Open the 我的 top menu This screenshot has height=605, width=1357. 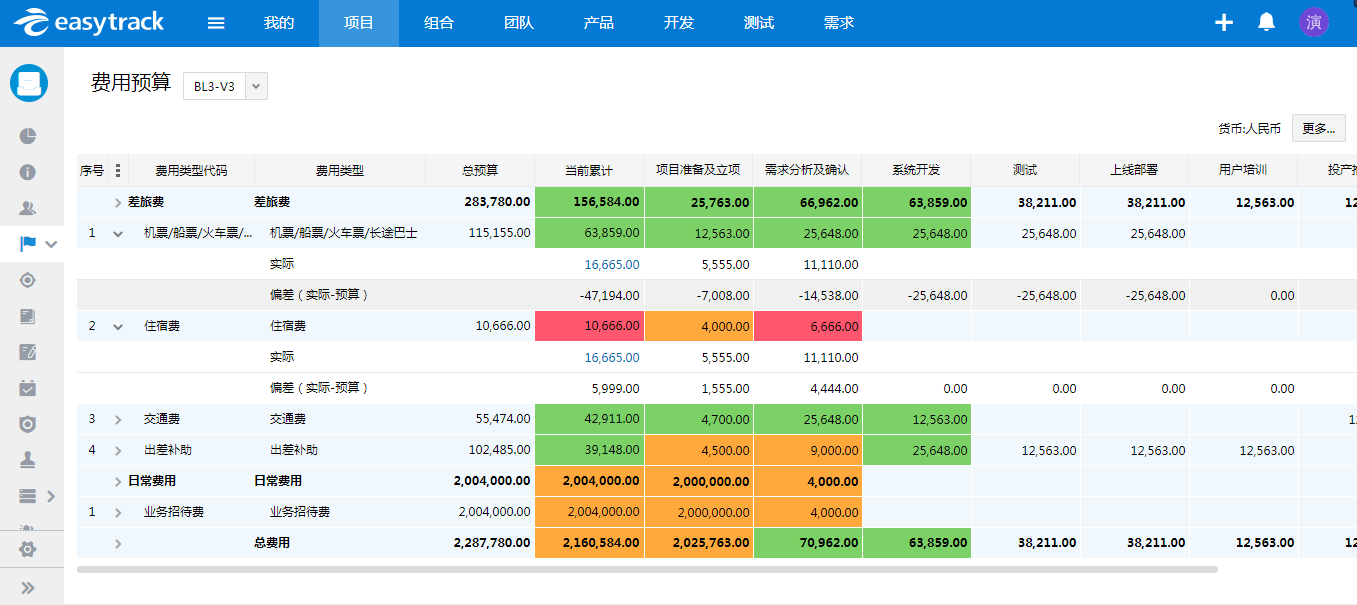tap(279, 23)
